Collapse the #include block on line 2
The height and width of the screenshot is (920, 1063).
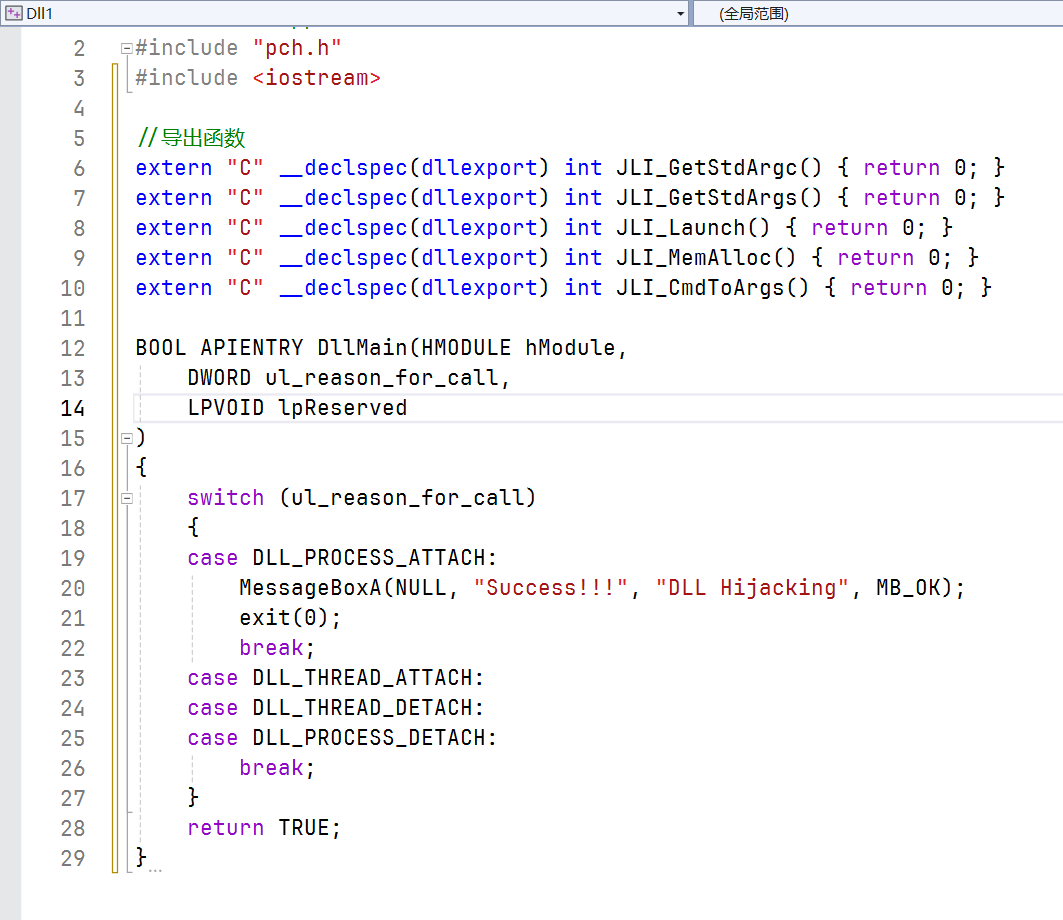pos(126,48)
